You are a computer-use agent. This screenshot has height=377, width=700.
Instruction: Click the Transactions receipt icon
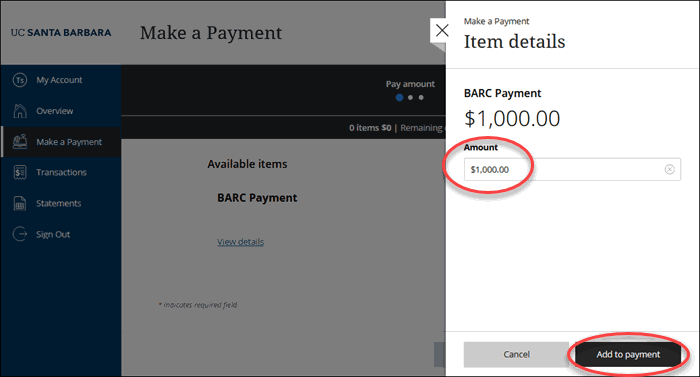point(20,172)
